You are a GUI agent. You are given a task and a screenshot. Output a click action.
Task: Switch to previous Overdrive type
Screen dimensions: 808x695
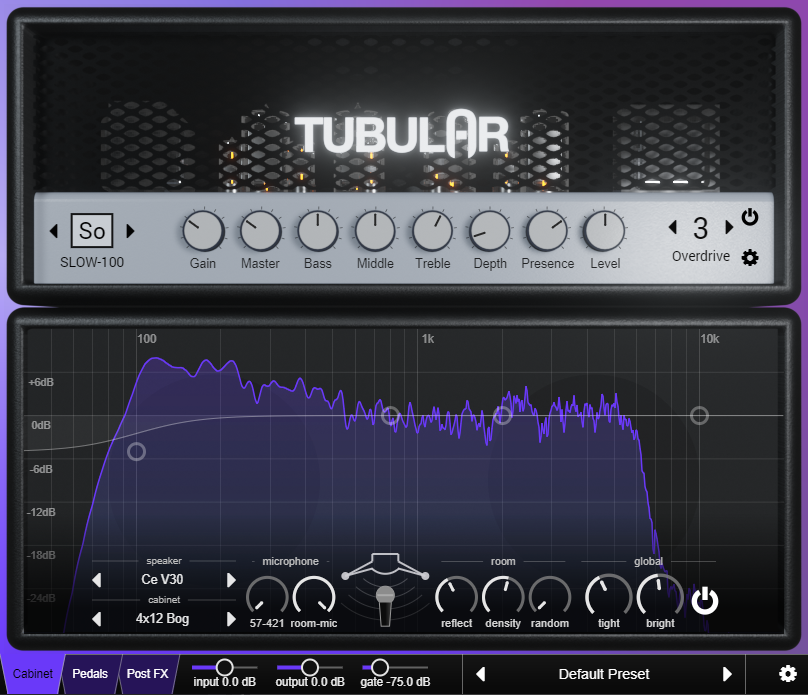[x=672, y=227]
